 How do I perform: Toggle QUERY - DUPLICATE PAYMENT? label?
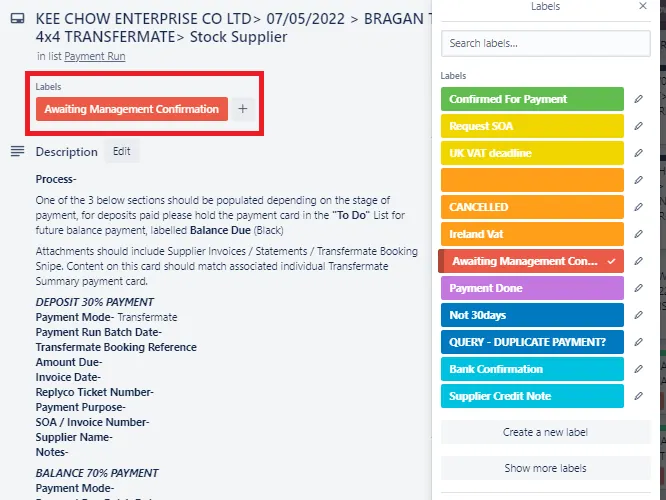point(532,342)
